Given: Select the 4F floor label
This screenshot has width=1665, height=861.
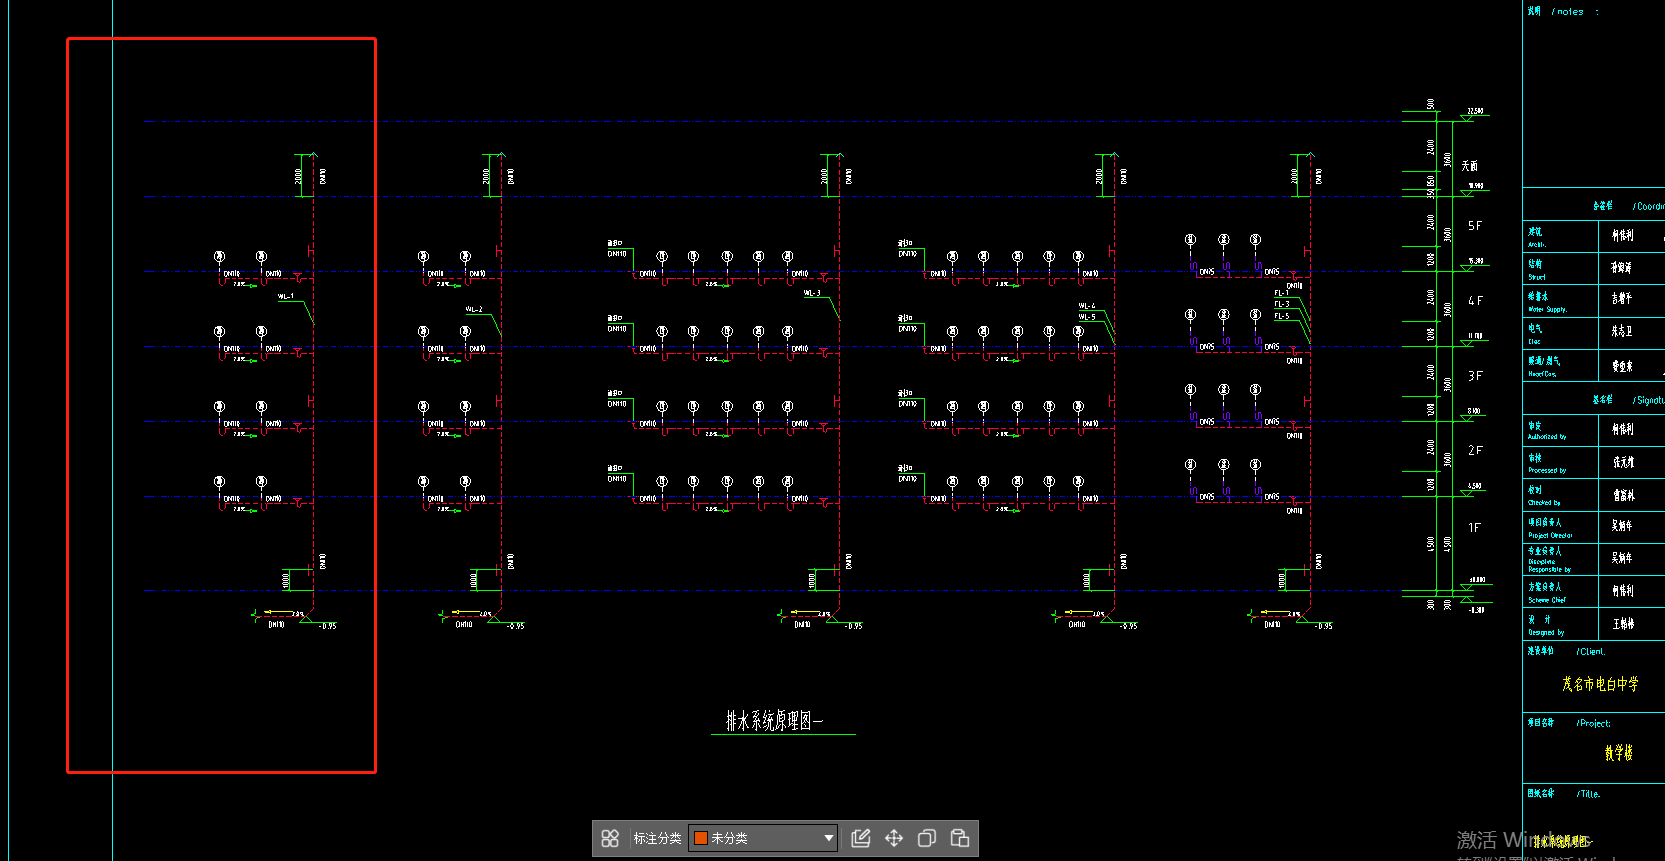Looking at the screenshot, I should tap(1475, 301).
